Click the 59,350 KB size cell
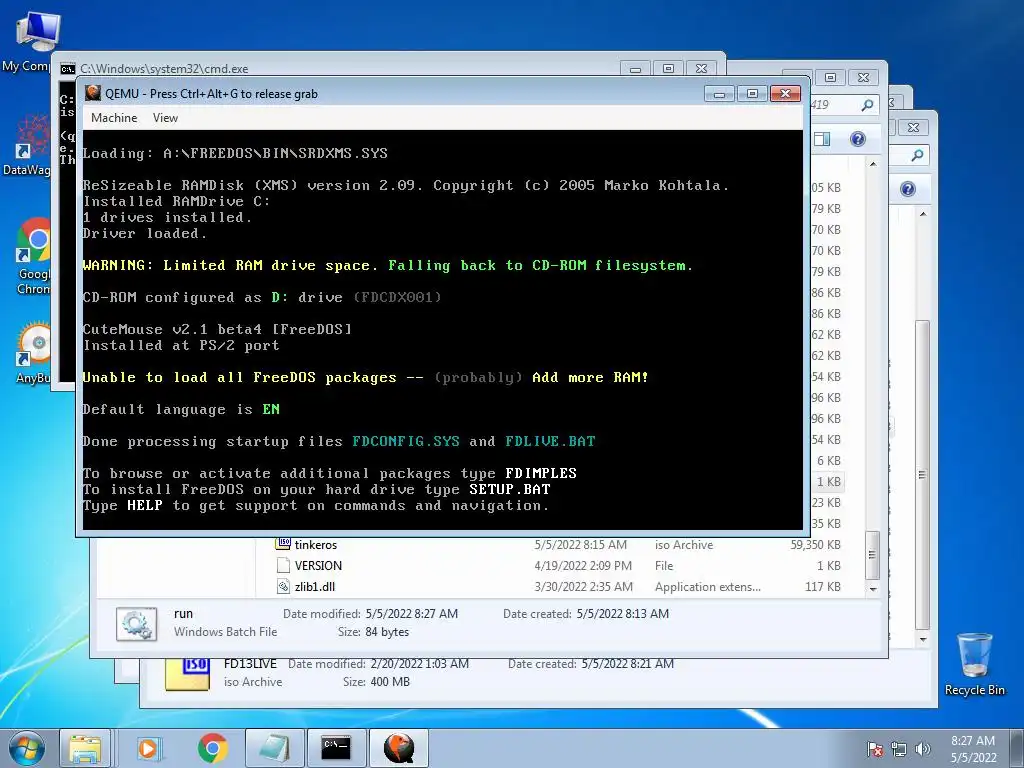 tap(815, 545)
